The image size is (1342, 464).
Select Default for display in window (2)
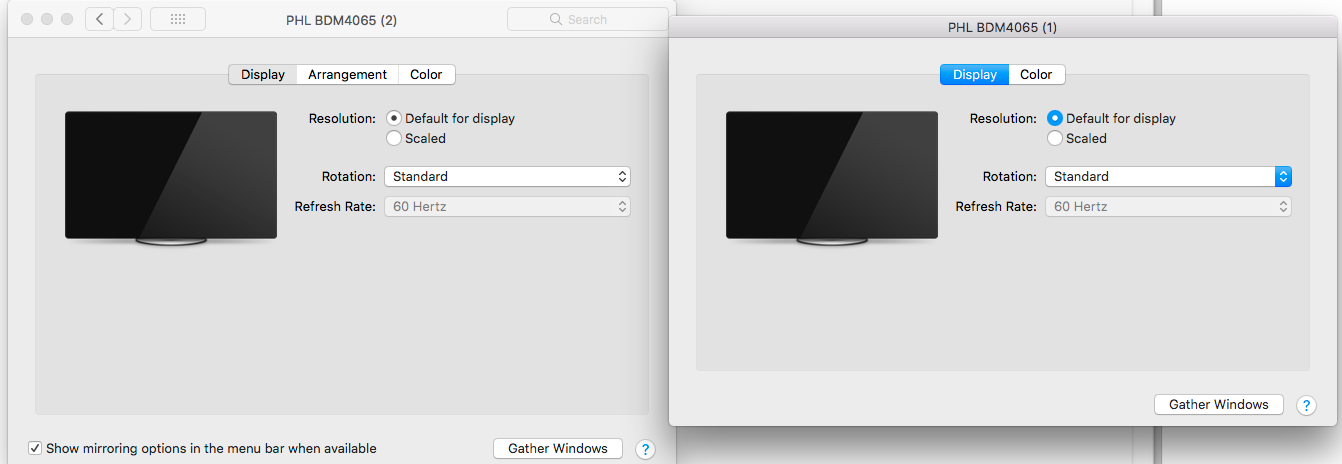coord(394,118)
